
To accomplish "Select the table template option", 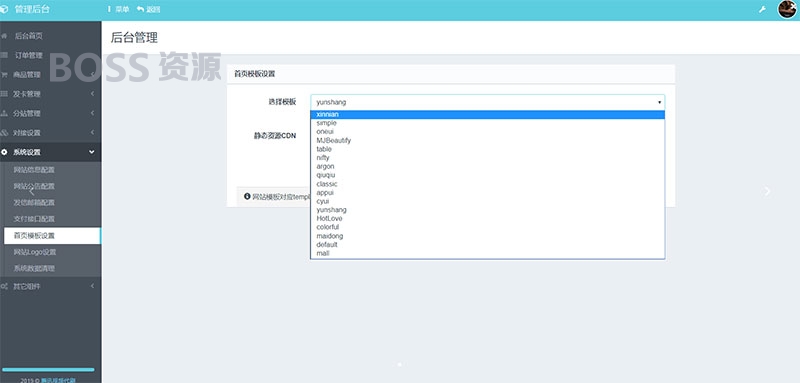I will 487,149.
